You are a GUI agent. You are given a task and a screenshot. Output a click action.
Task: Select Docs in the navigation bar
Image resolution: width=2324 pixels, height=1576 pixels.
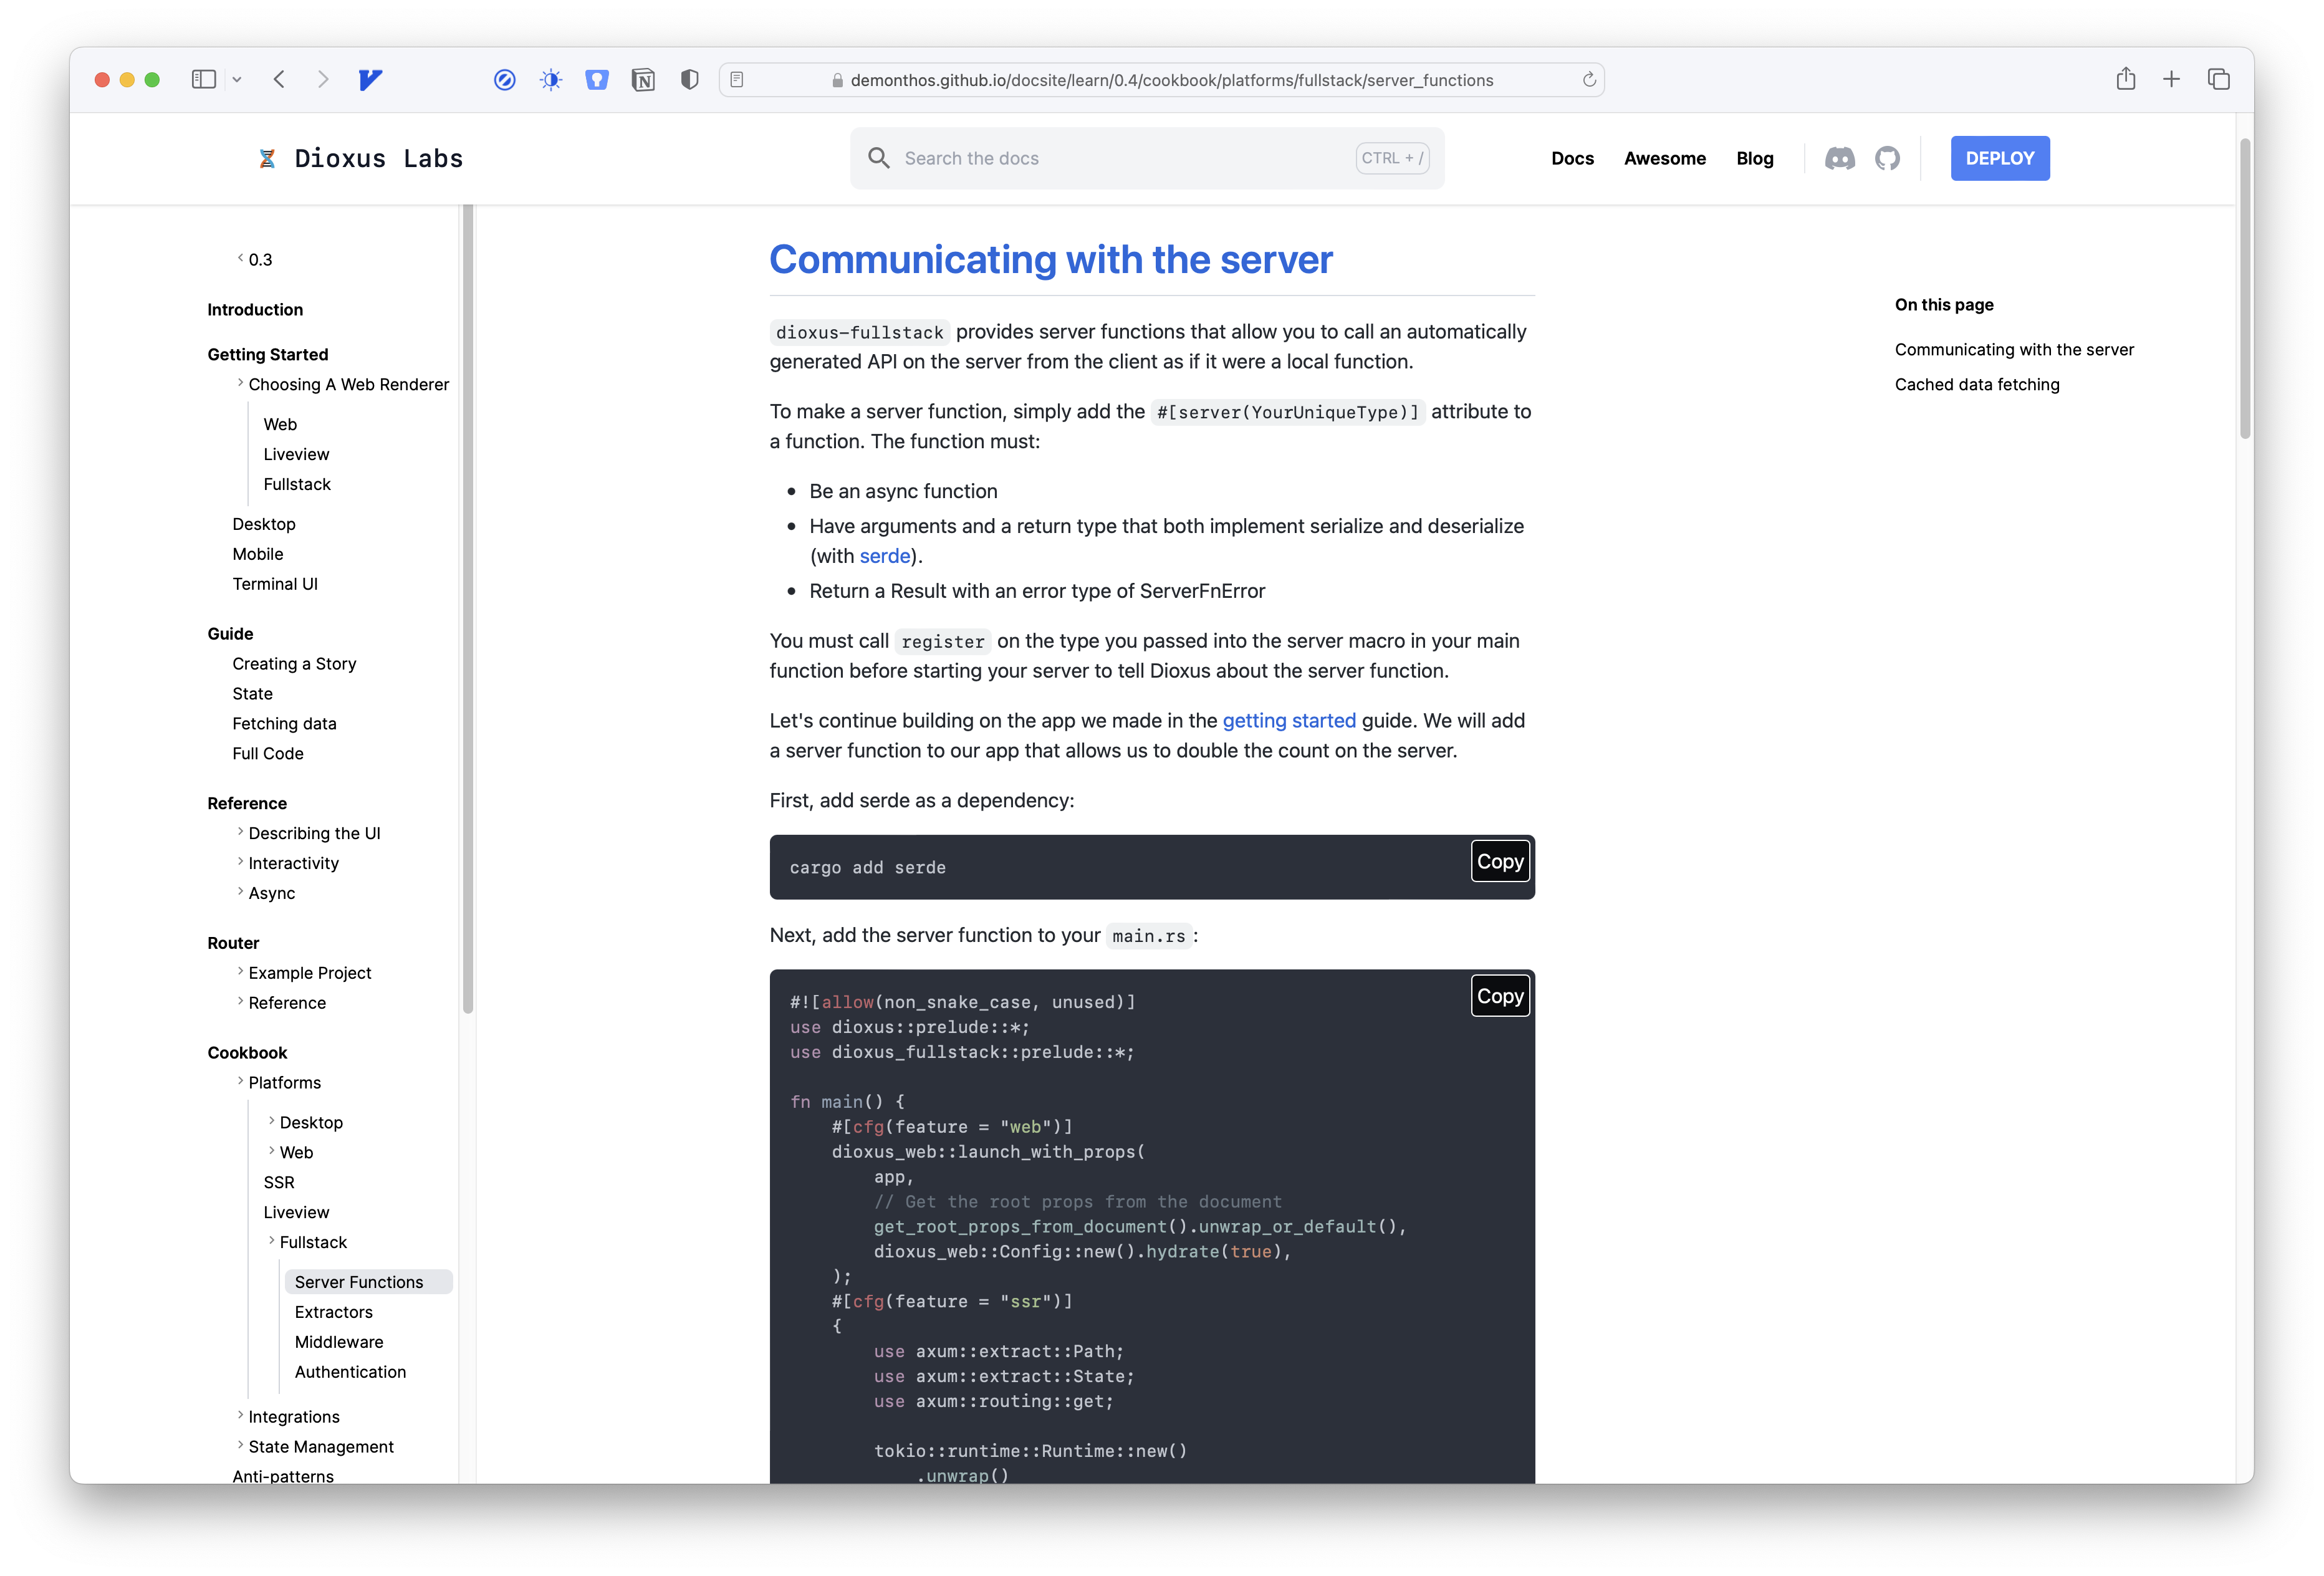[x=1572, y=158]
